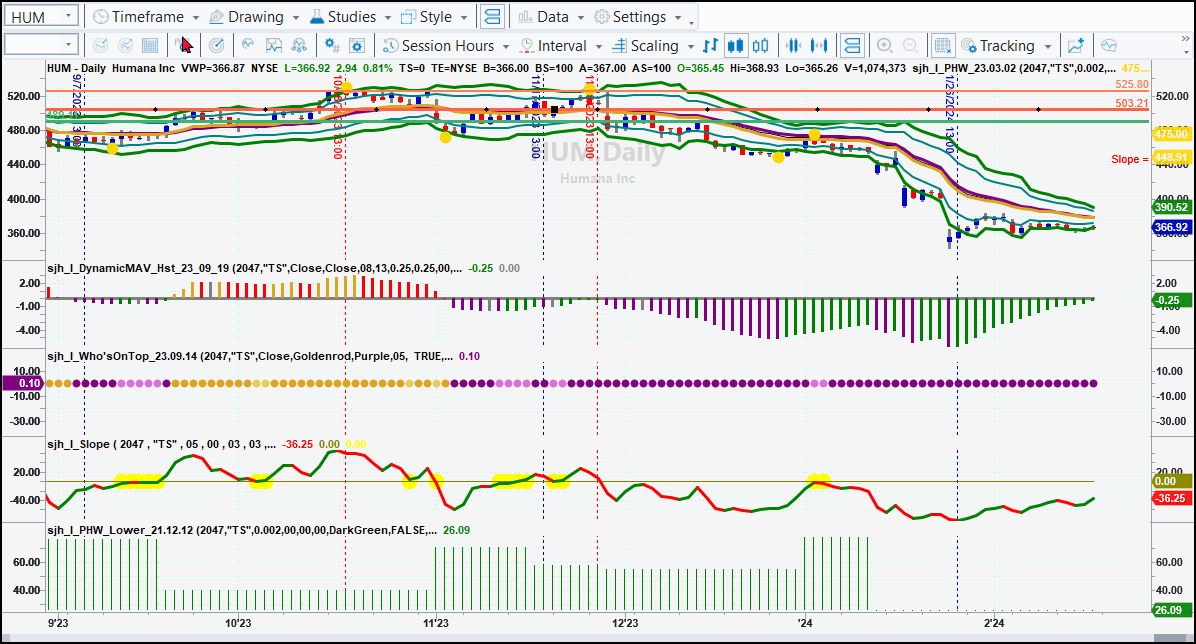The width and height of the screenshot is (1196, 644).
Task: Click the 12'23 date label on the time axis
Action: click(625, 623)
